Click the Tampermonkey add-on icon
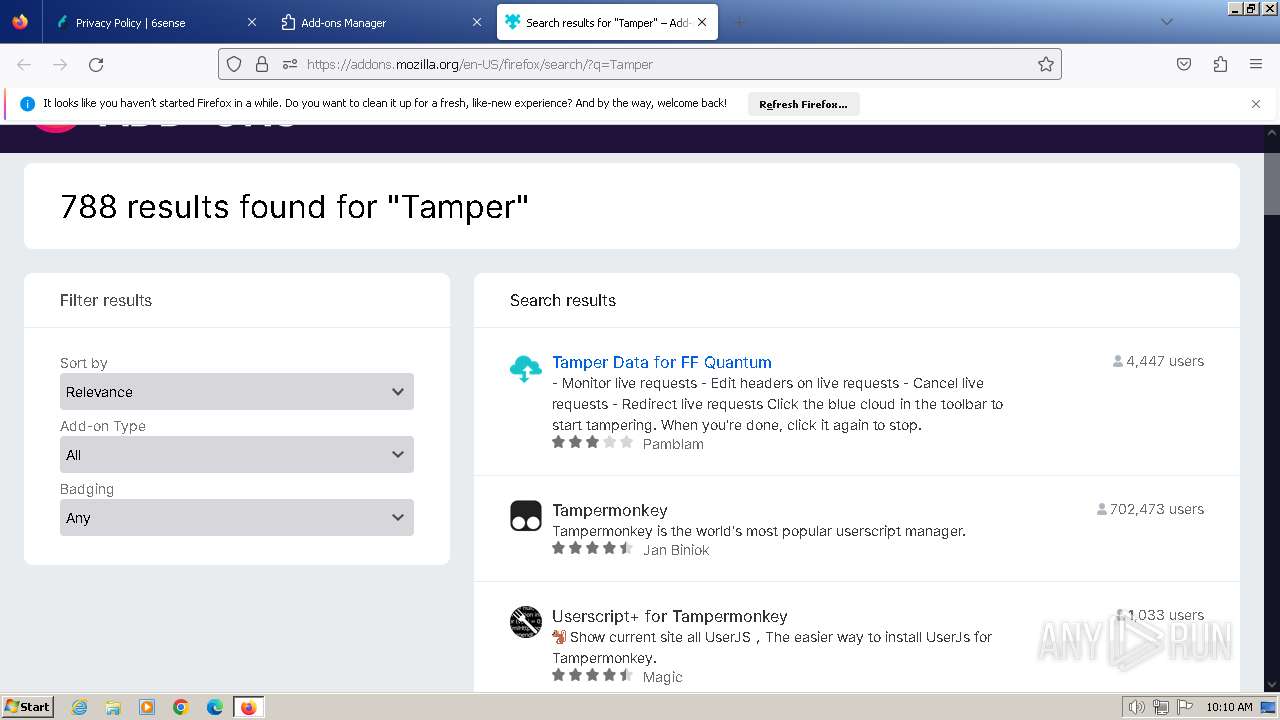The image size is (1280, 720). (526, 516)
